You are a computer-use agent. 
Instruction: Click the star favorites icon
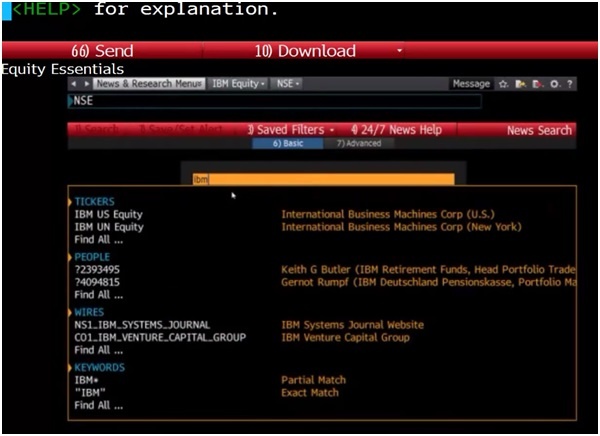(x=503, y=84)
